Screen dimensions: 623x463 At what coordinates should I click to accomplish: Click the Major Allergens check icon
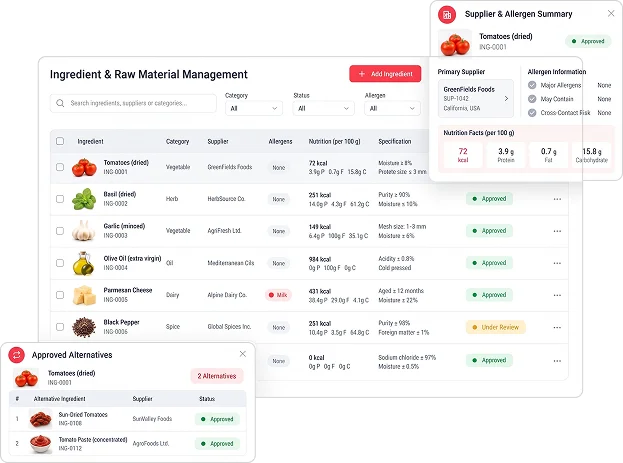click(x=532, y=85)
